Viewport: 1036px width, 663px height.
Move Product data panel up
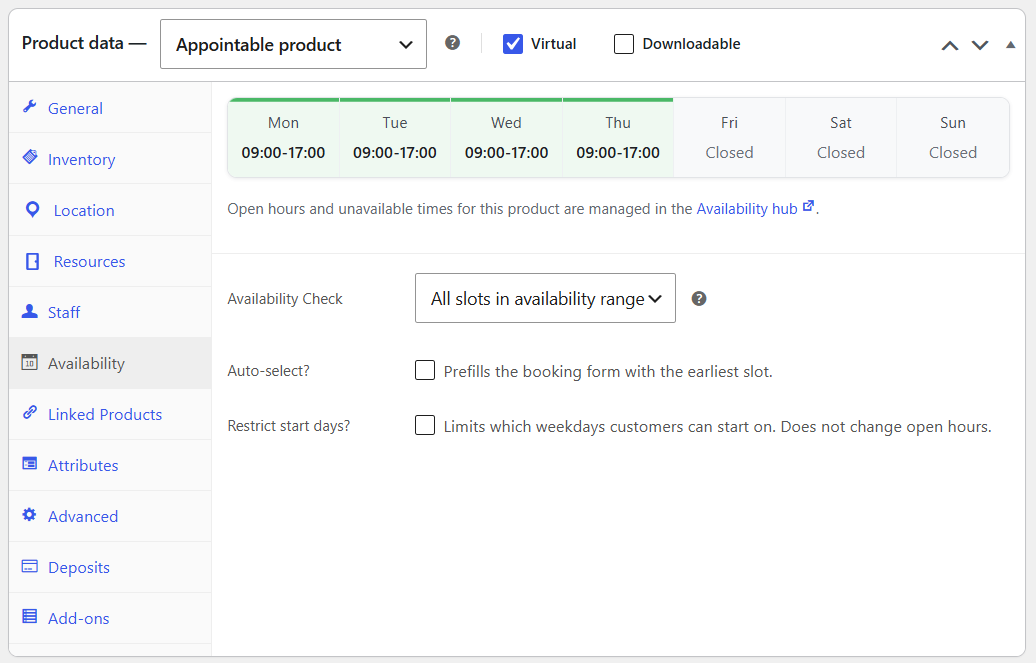coord(949,45)
